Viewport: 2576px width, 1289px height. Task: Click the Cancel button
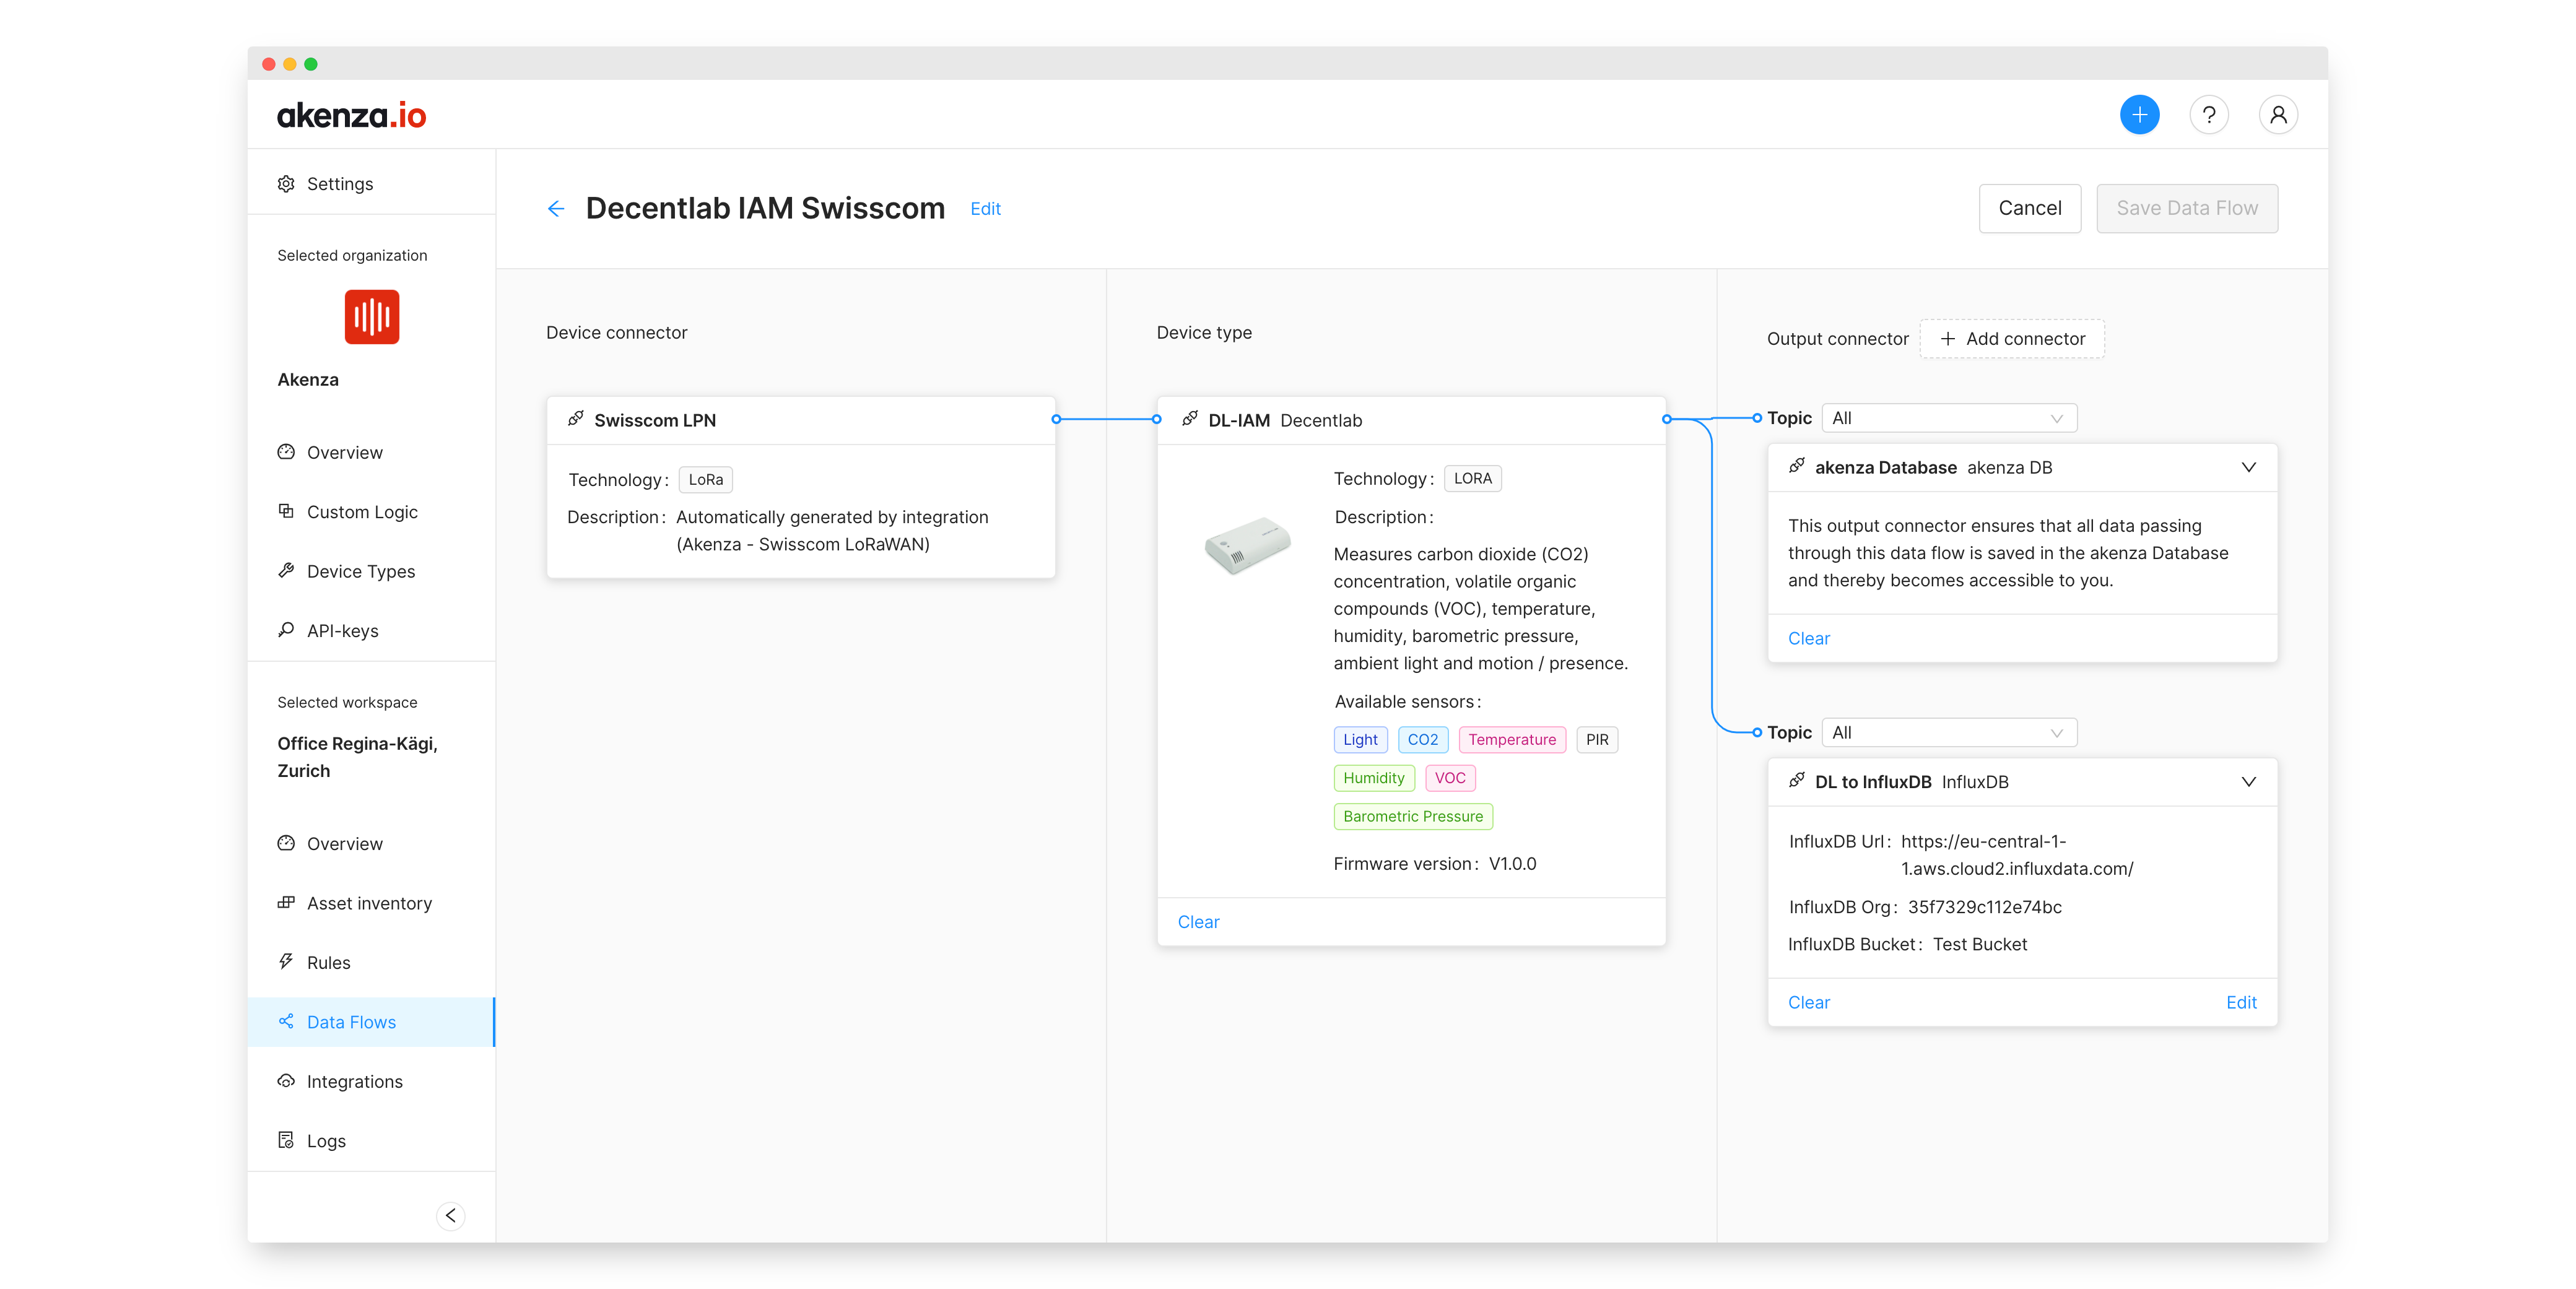[2029, 208]
